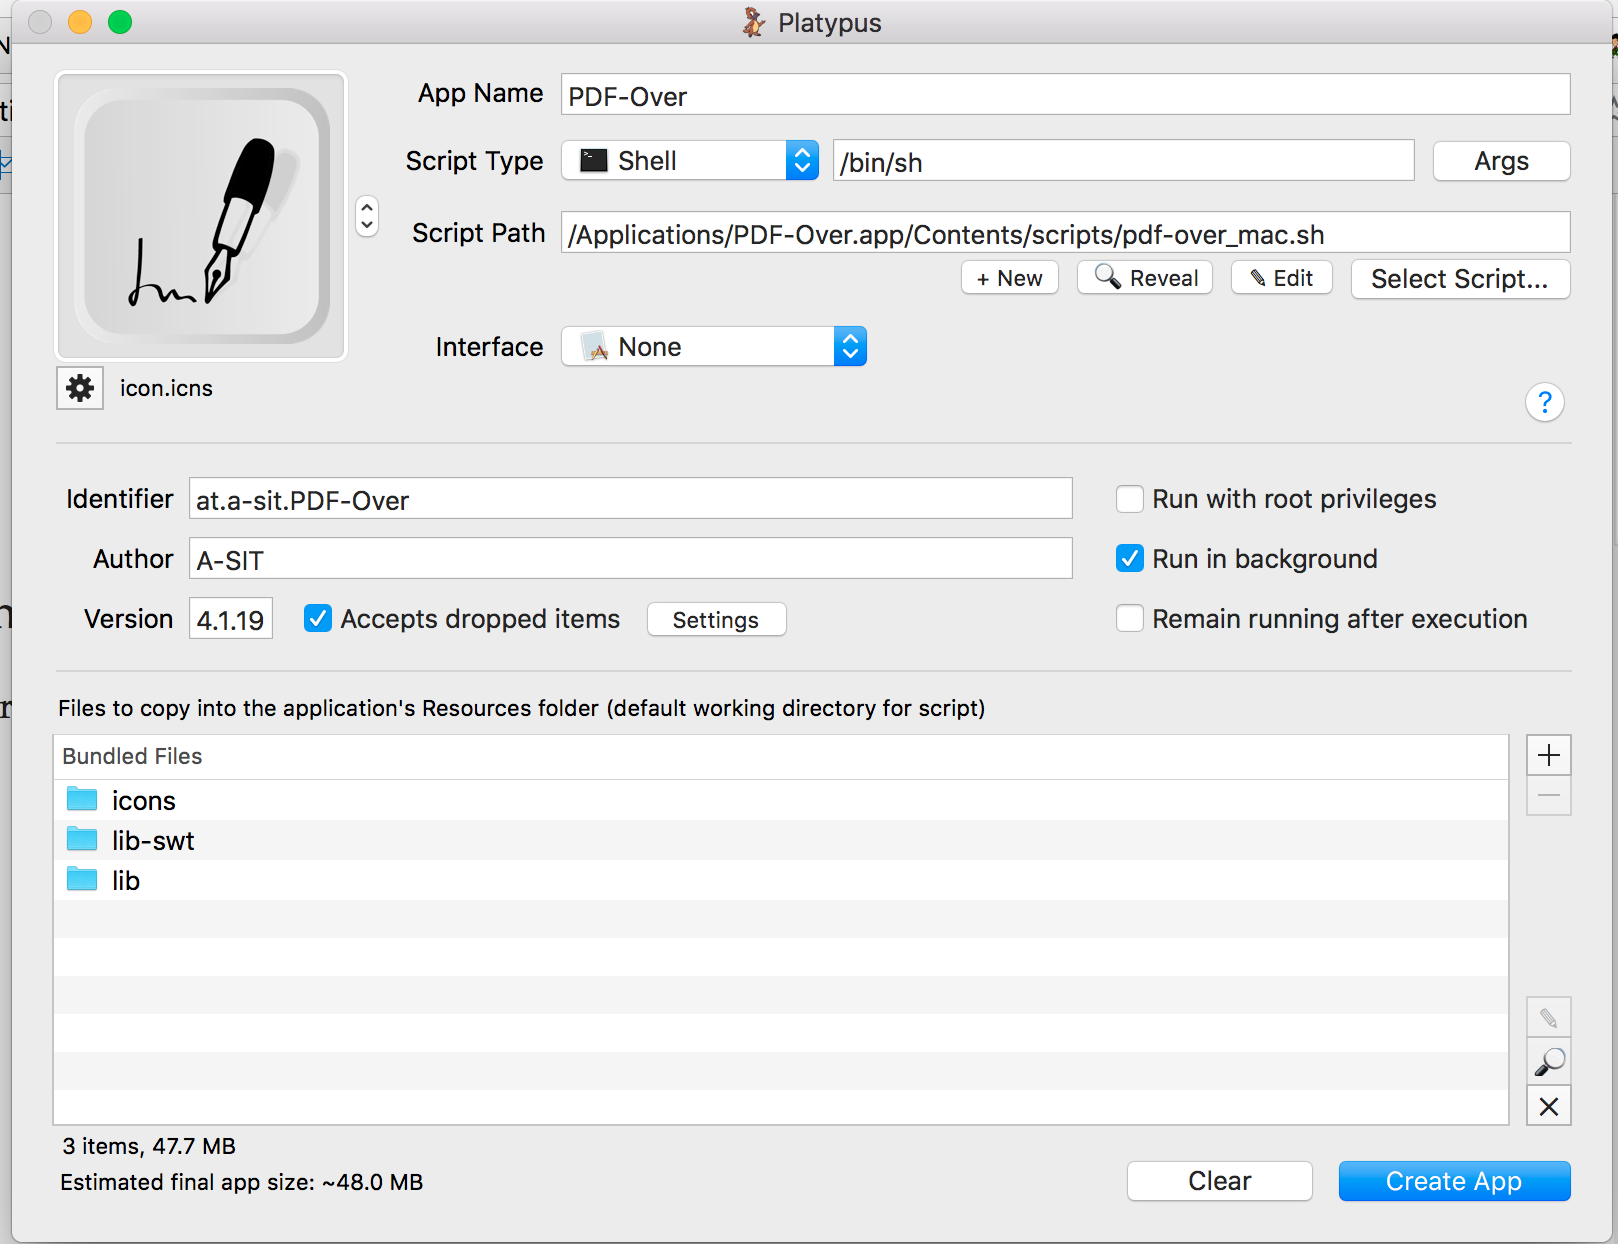Clear bundled files list with X icon
Screen dimensions: 1618x1244
[1548, 1106]
